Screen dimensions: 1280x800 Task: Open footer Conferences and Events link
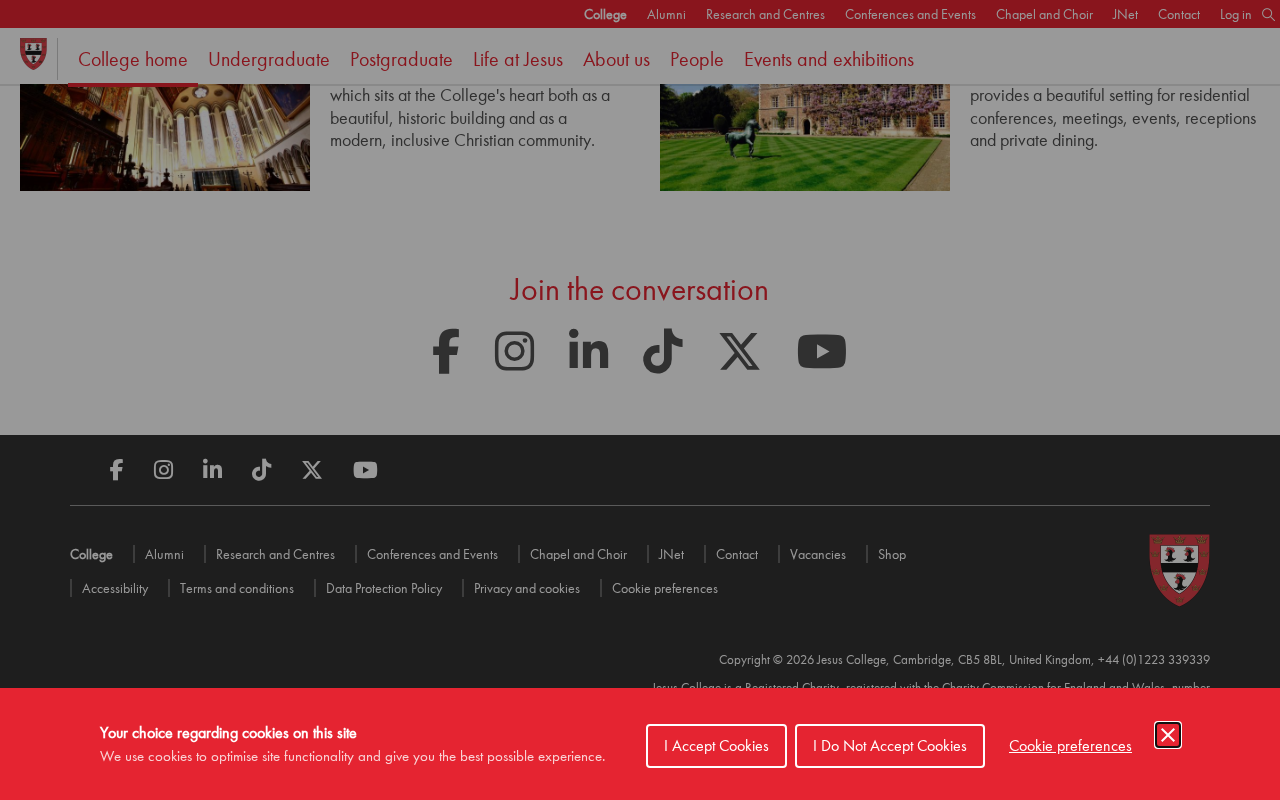(x=432, y=554)
